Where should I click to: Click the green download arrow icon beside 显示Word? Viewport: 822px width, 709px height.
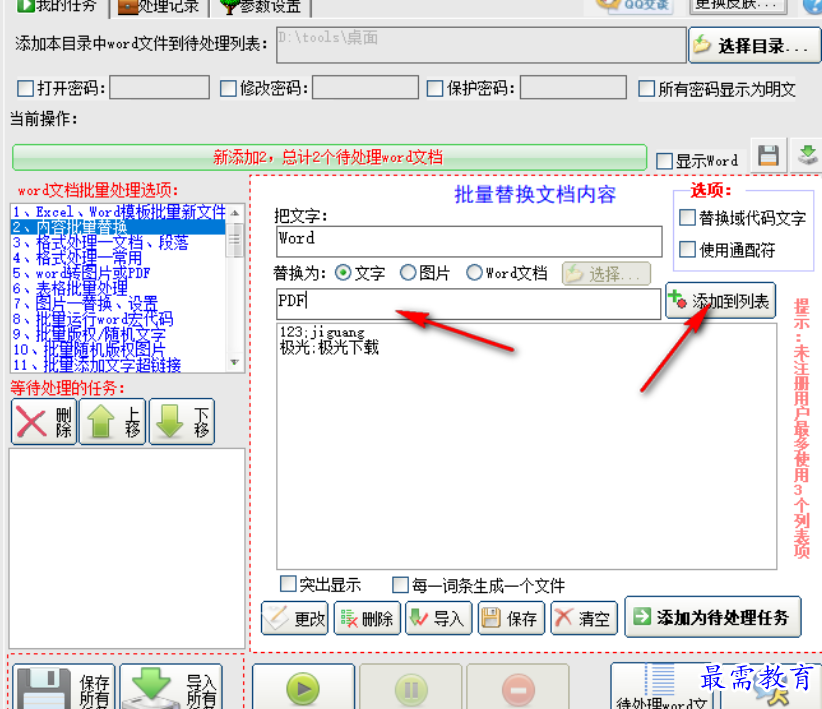click(807, 156)
